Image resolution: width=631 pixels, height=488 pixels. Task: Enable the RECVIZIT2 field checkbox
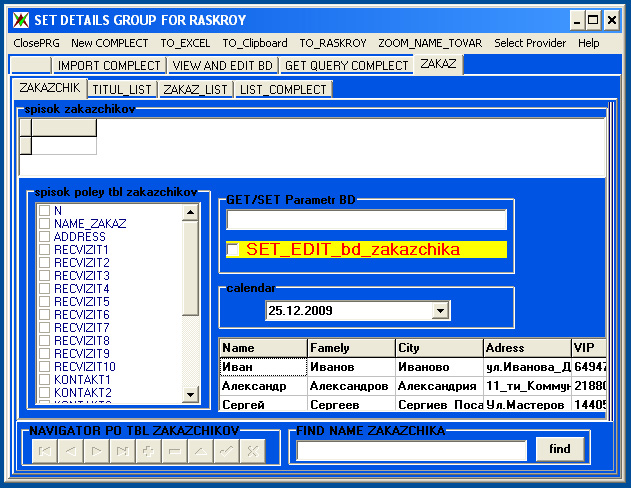coord(44,262)
